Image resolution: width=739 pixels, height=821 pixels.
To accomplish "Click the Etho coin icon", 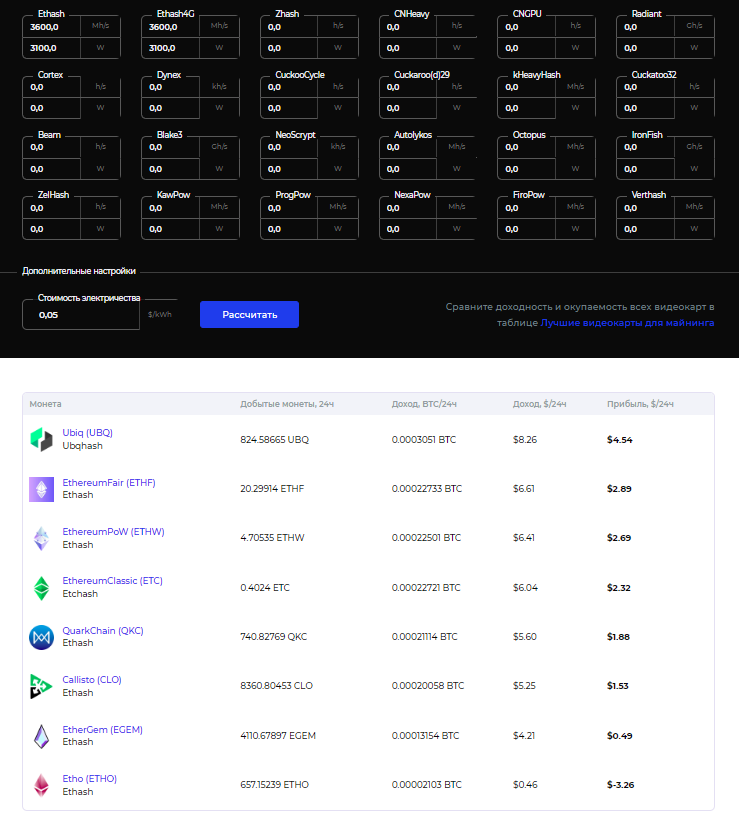I will click(x=41, y=785).
